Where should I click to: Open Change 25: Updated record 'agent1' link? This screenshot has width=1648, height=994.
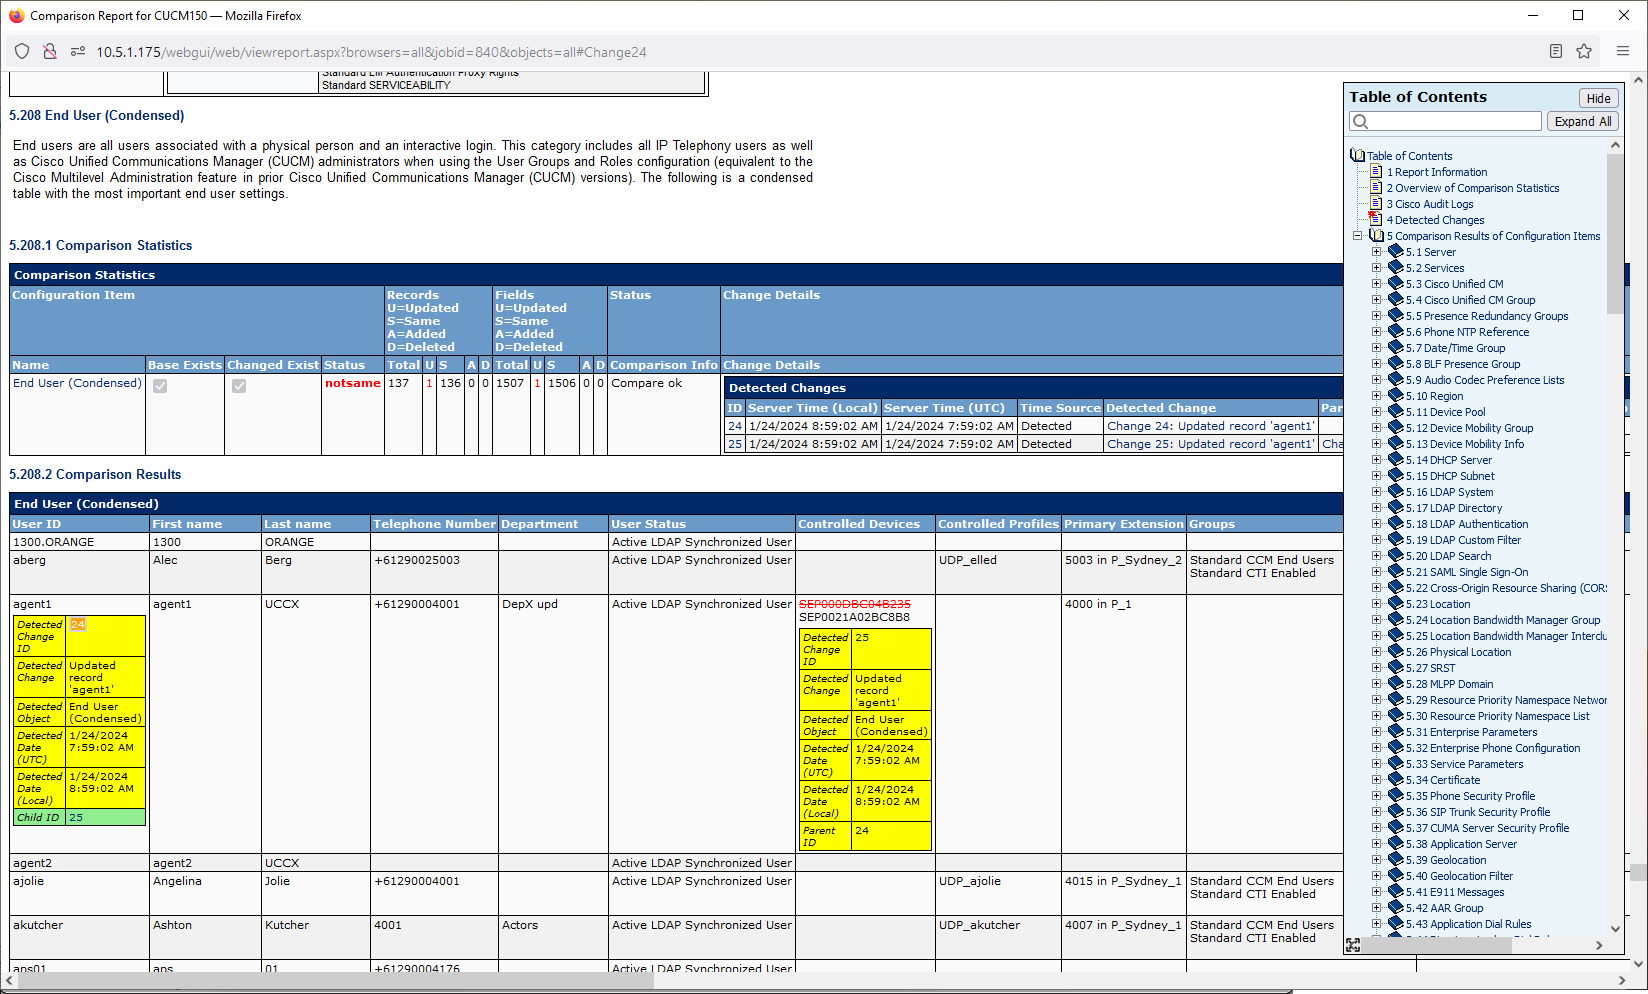[1210, 444]
